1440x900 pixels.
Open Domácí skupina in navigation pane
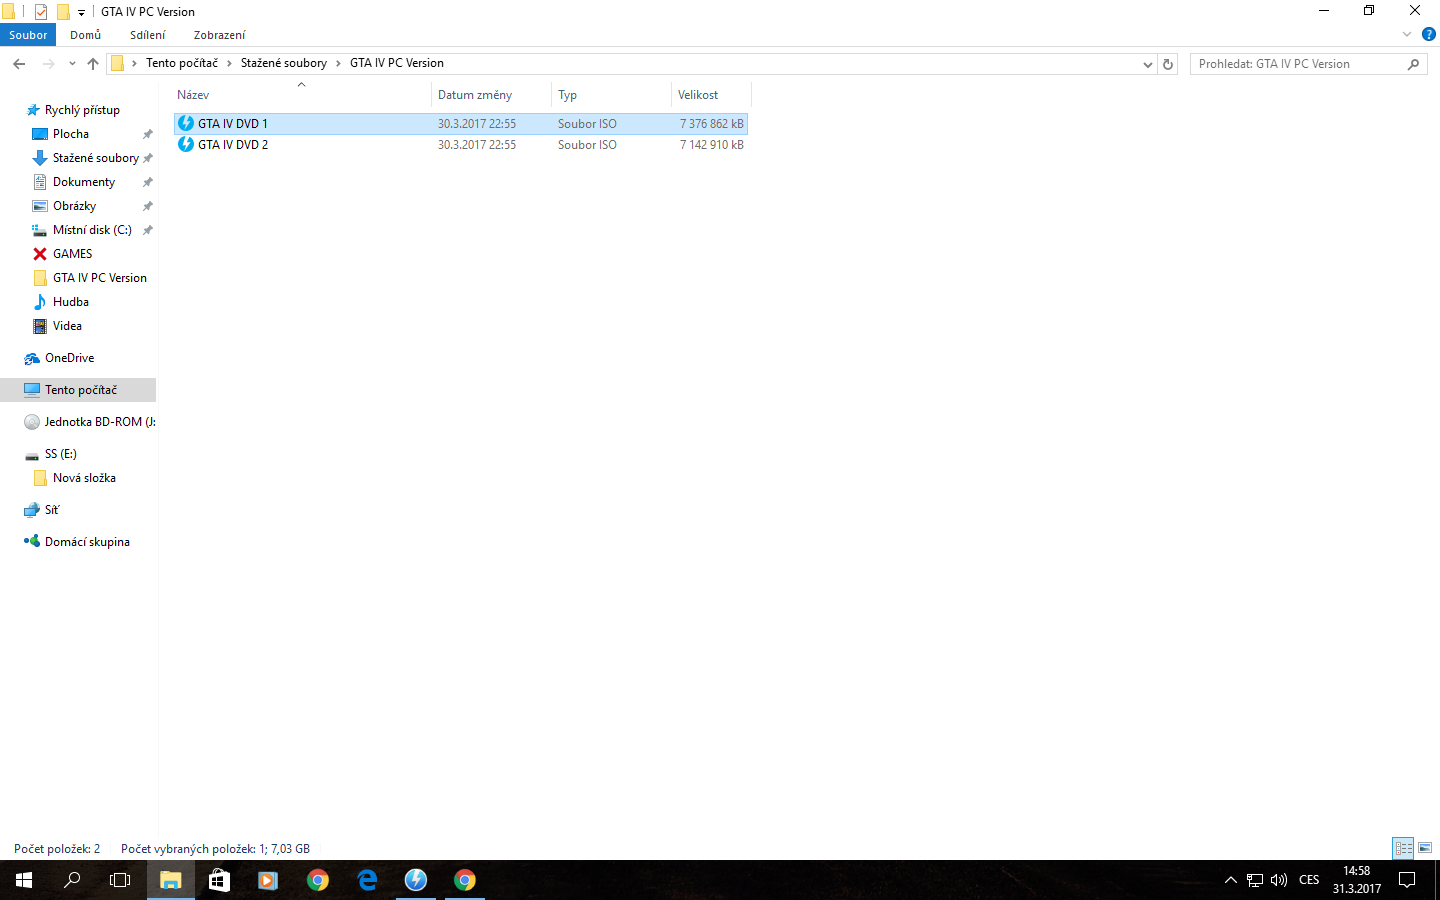[87, 542]
